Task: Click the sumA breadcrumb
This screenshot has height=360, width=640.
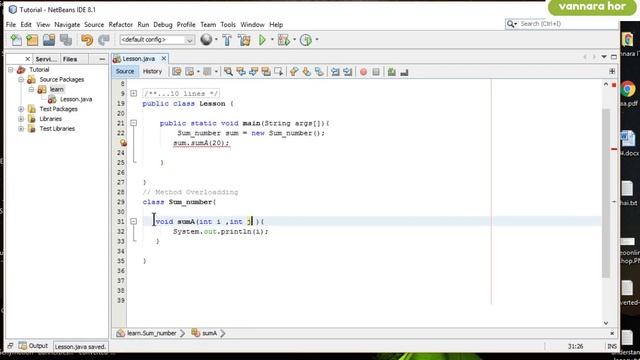Action: [x=205, y=333]
